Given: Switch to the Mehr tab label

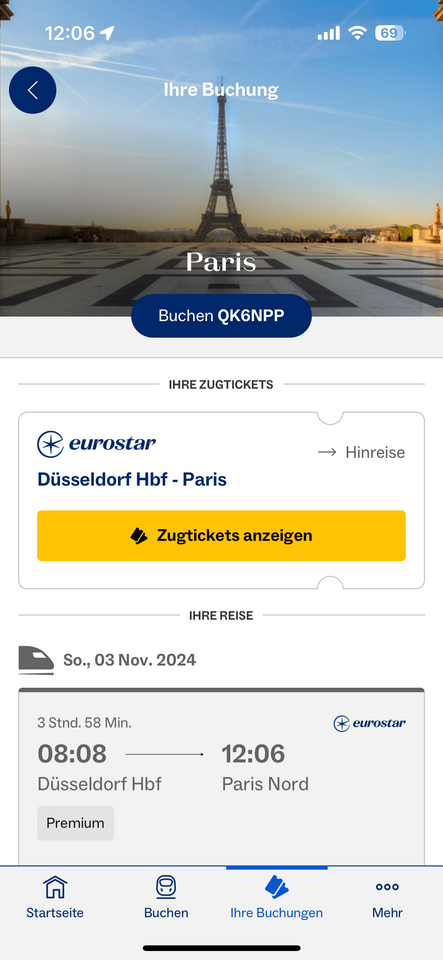Looking at the screenshot, I should 387,913.
